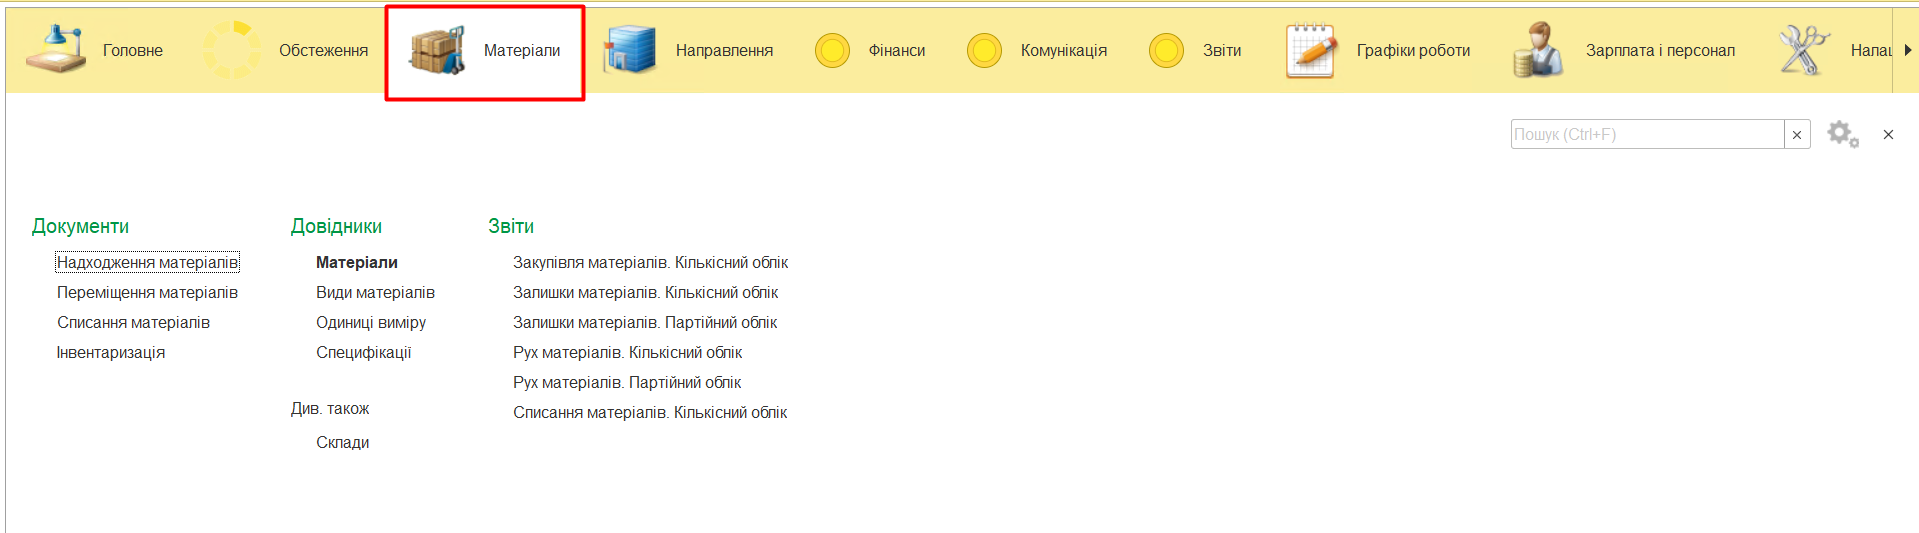Viewport: 1919px width, 533px height.
Task: Close the functions menu panel
Action: pyautogui.click(x=1888, y=134)
